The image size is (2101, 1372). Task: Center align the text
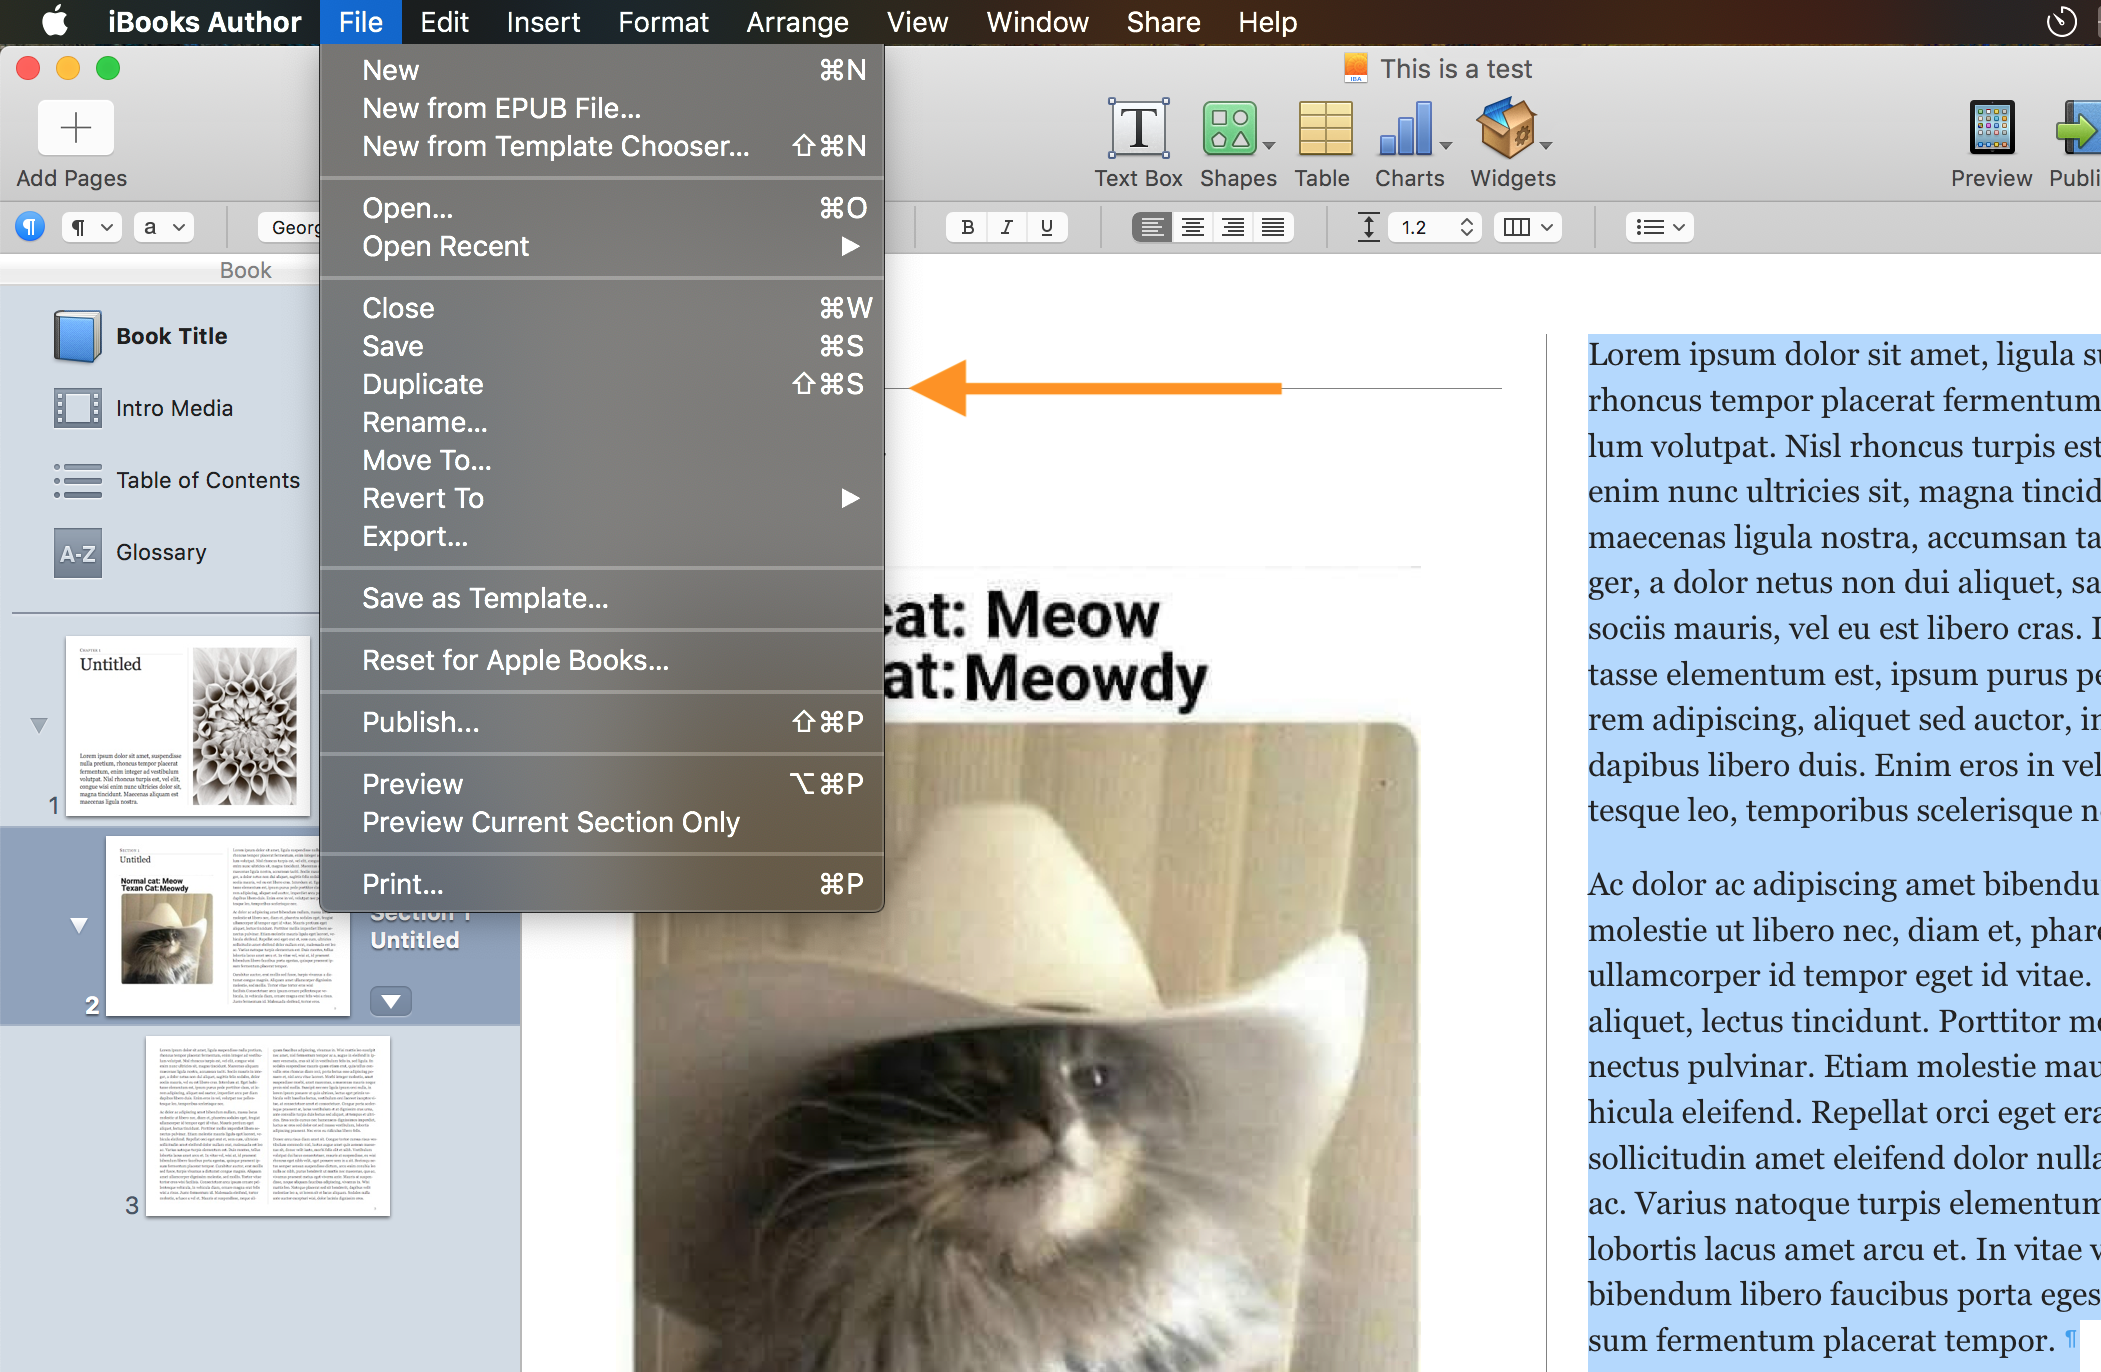click(1193, 227)
